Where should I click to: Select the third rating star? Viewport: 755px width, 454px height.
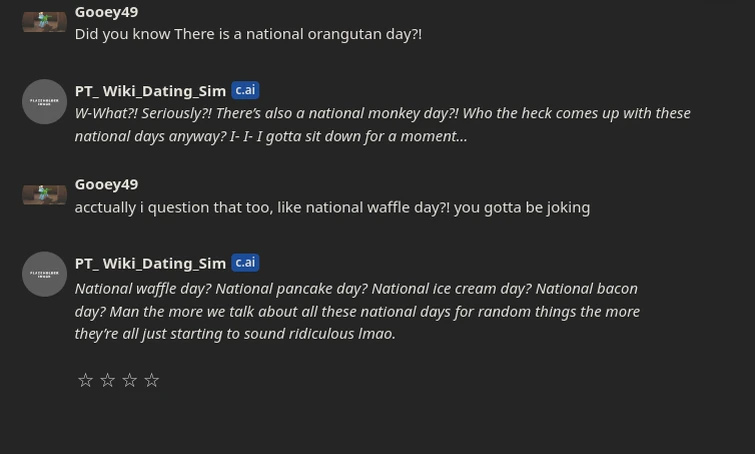tap(130, 380)
